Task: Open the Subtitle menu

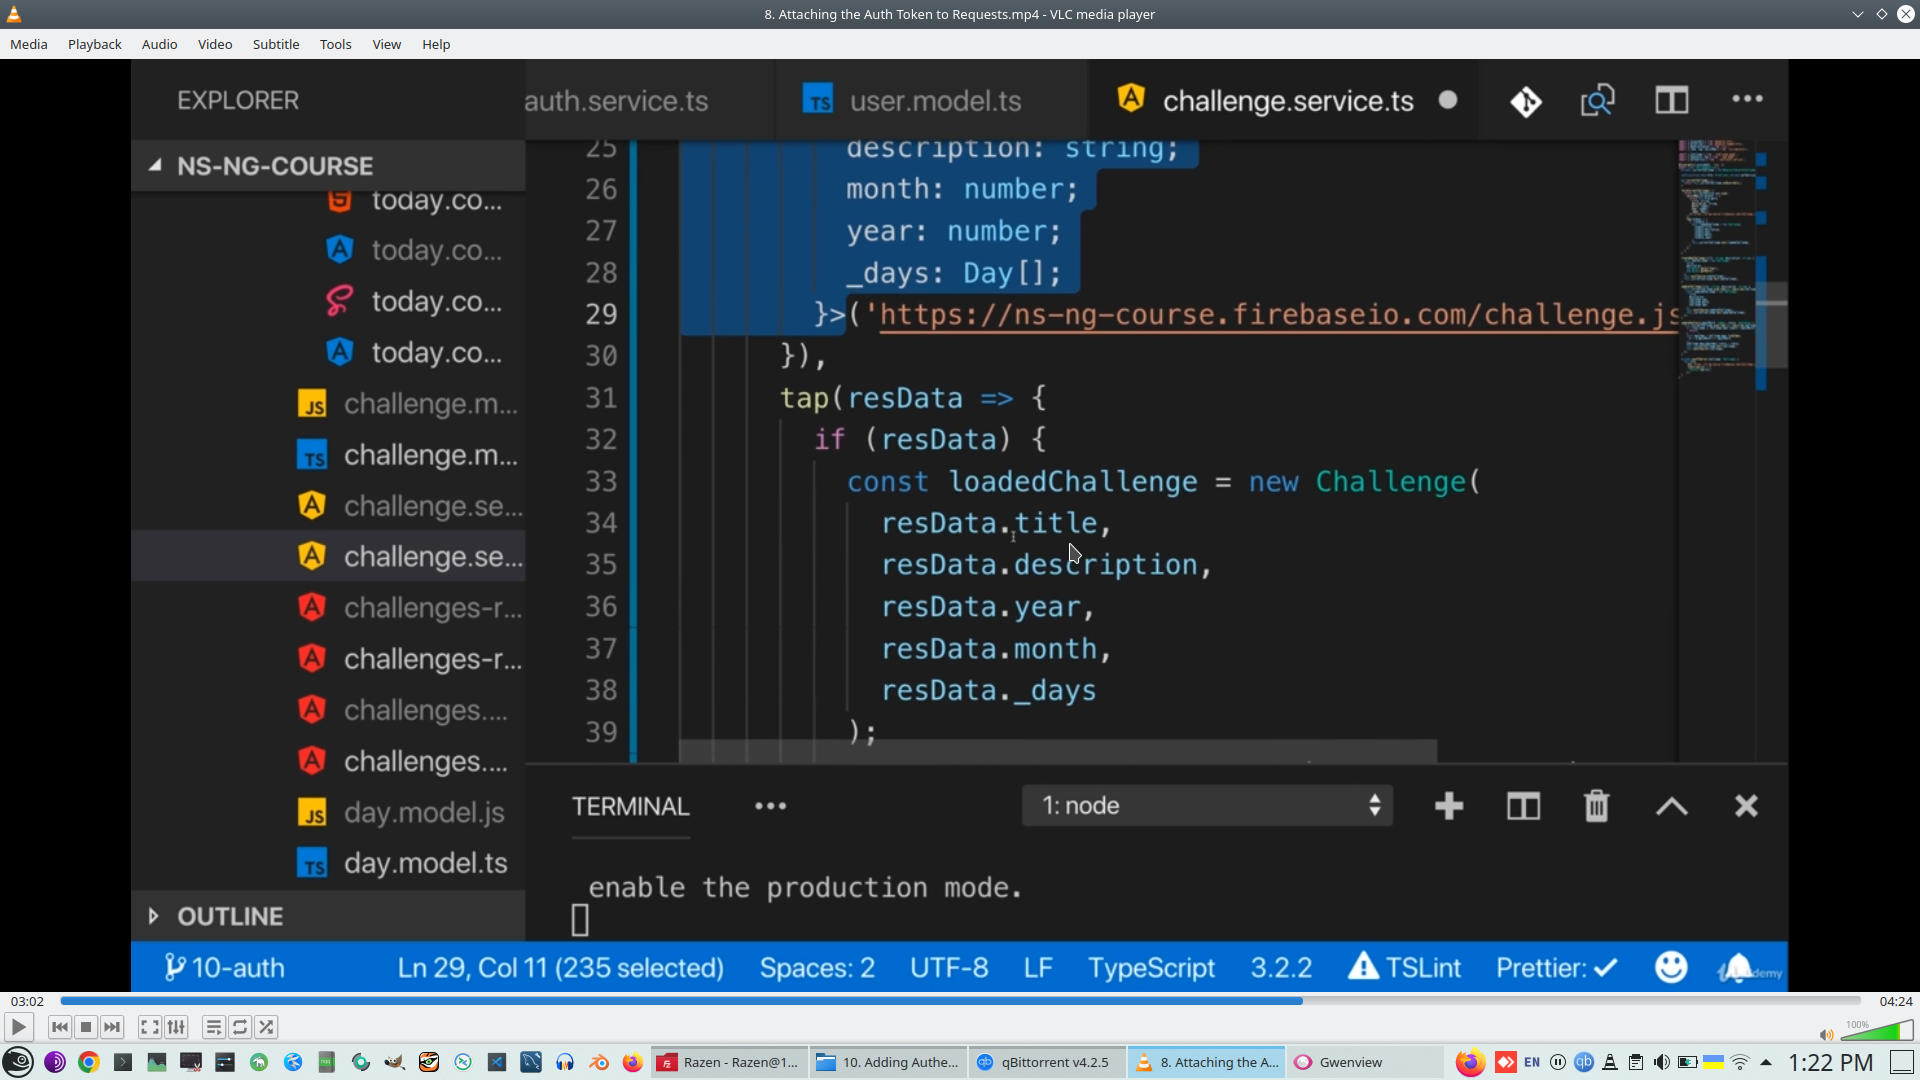Action: (275, 44)
